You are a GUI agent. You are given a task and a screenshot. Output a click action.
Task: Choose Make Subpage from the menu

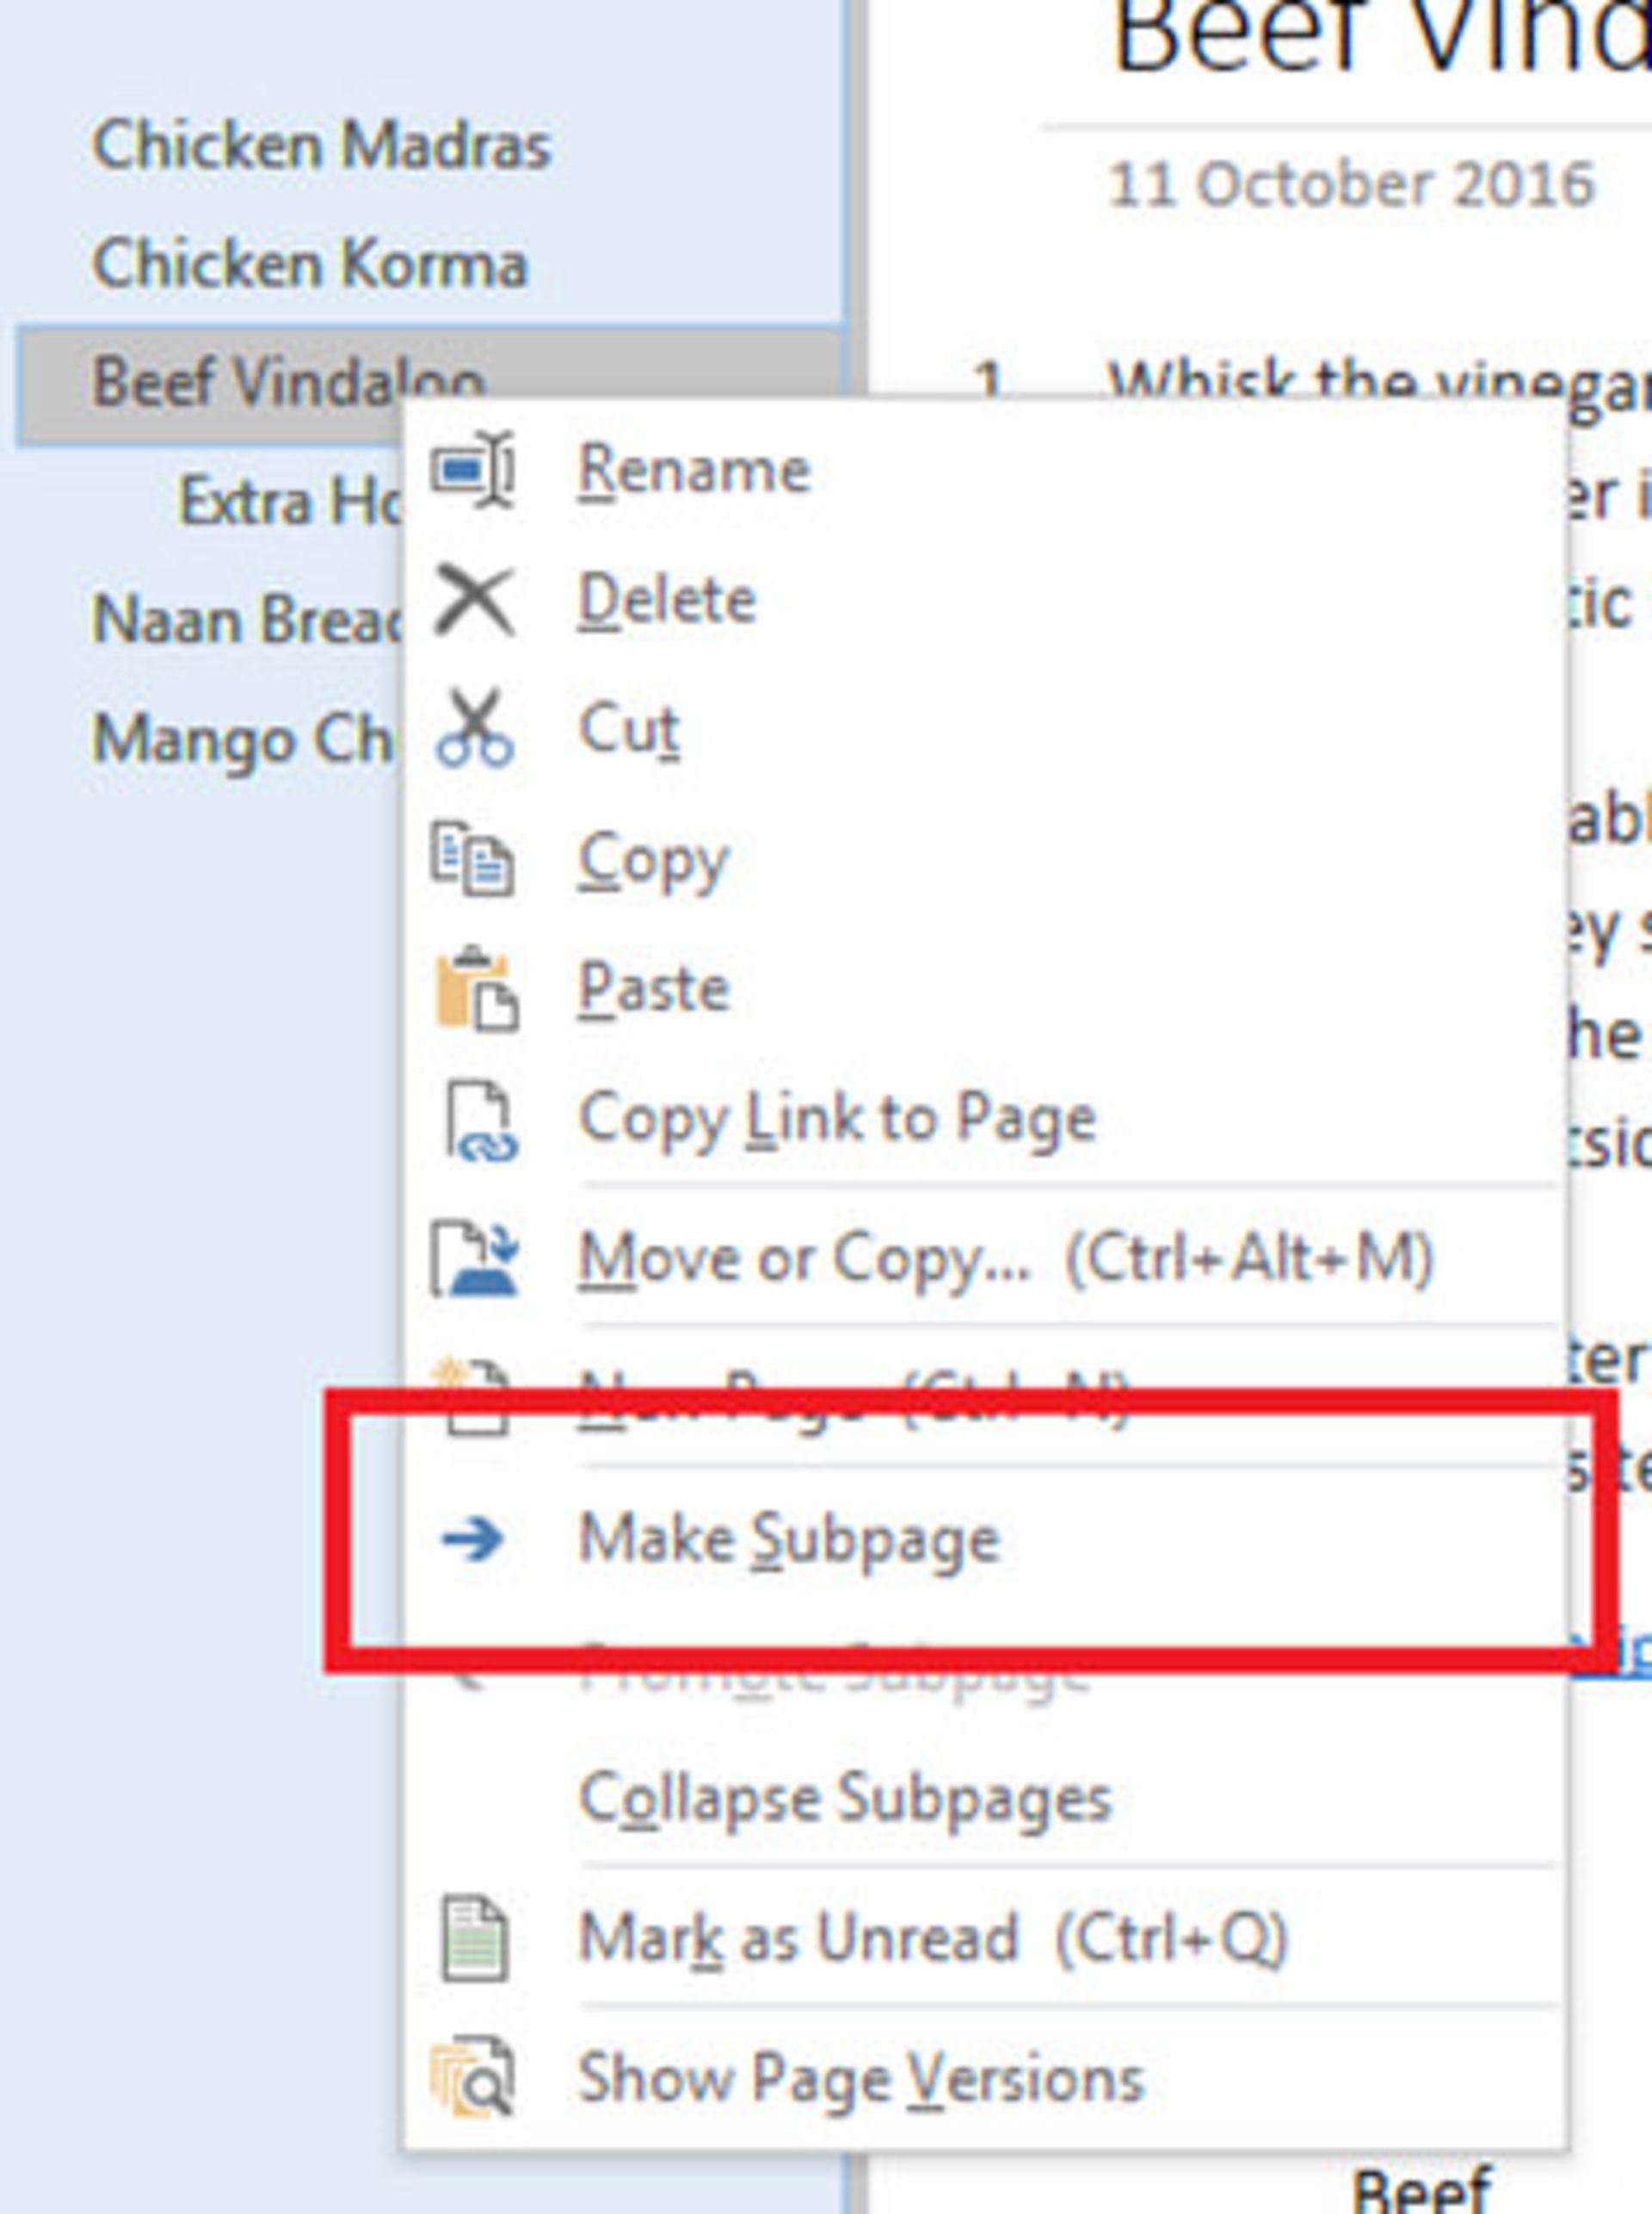tap(789, 1538)
